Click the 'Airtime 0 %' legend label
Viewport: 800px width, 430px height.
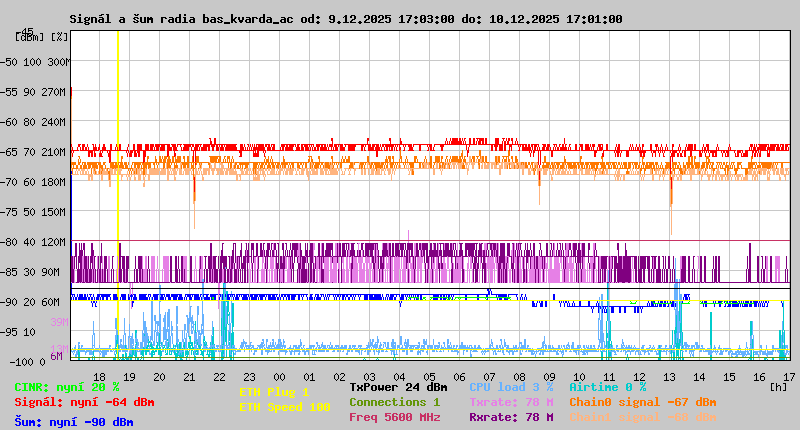point(608,387)
